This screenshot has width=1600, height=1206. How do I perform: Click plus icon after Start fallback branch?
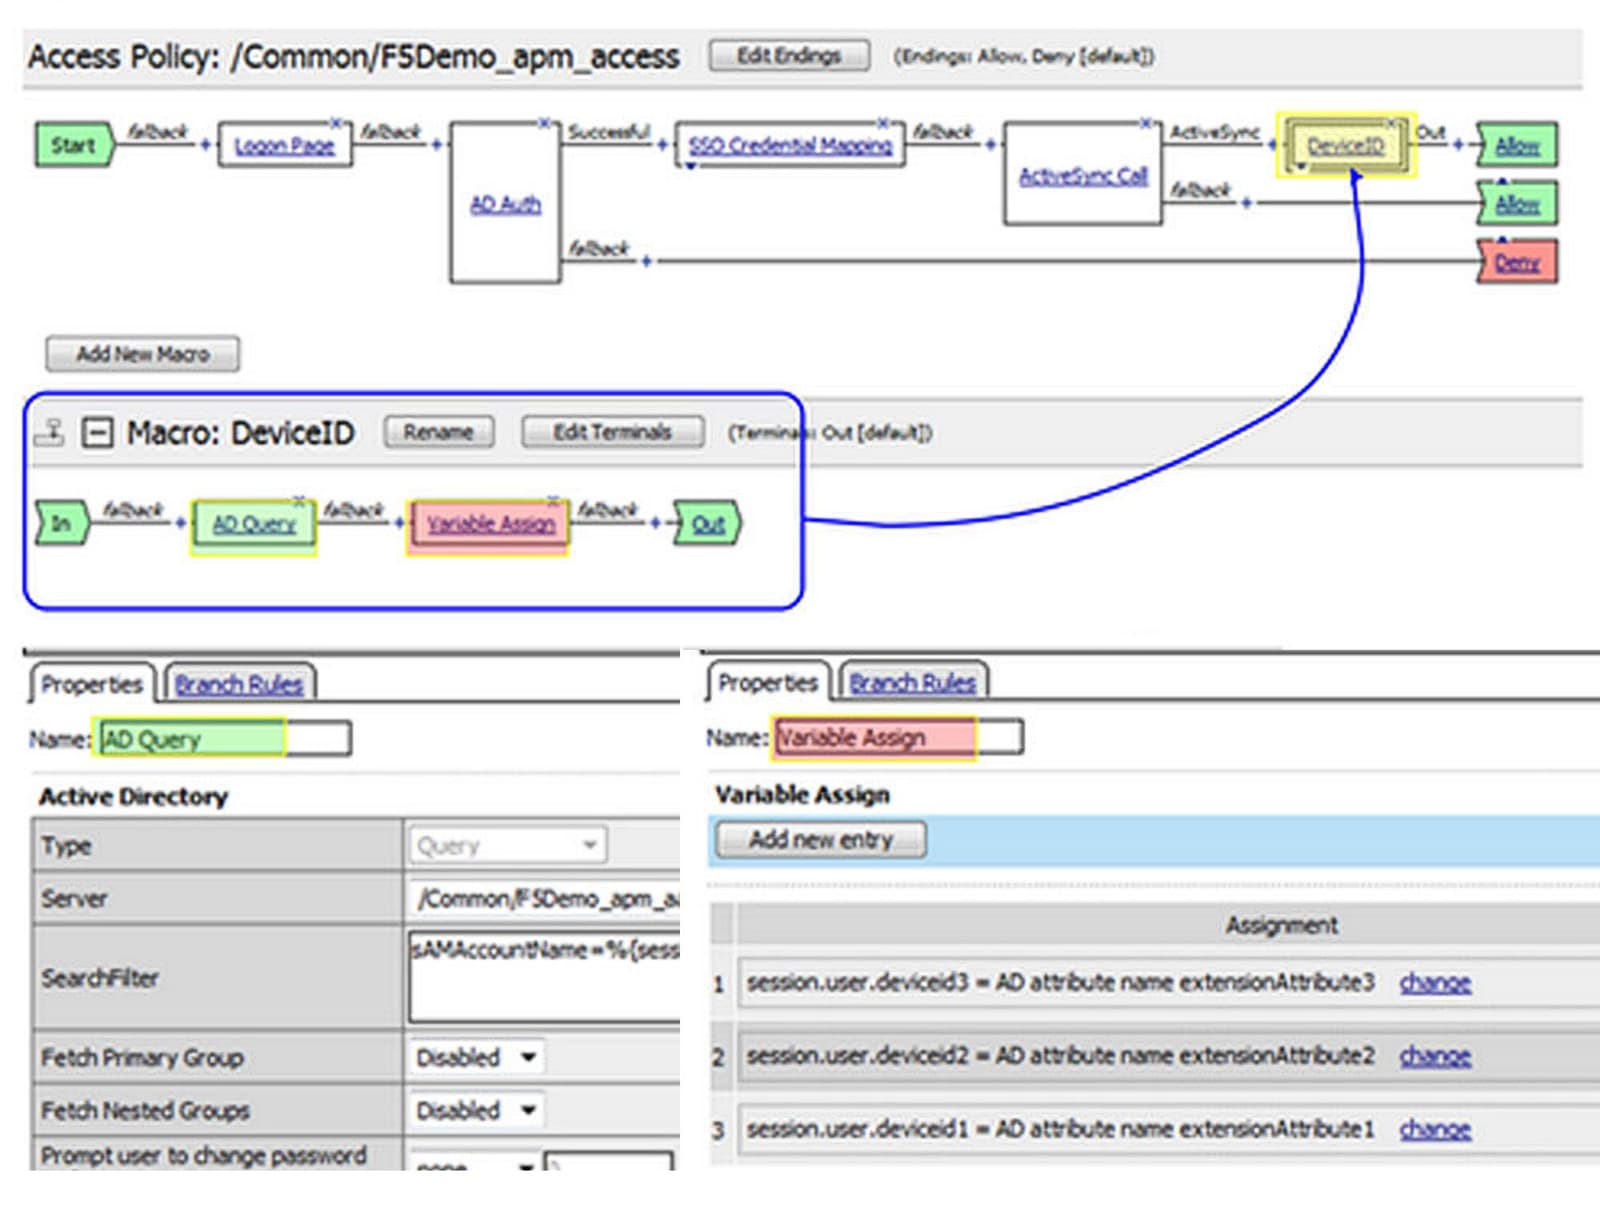click(205, 145)
